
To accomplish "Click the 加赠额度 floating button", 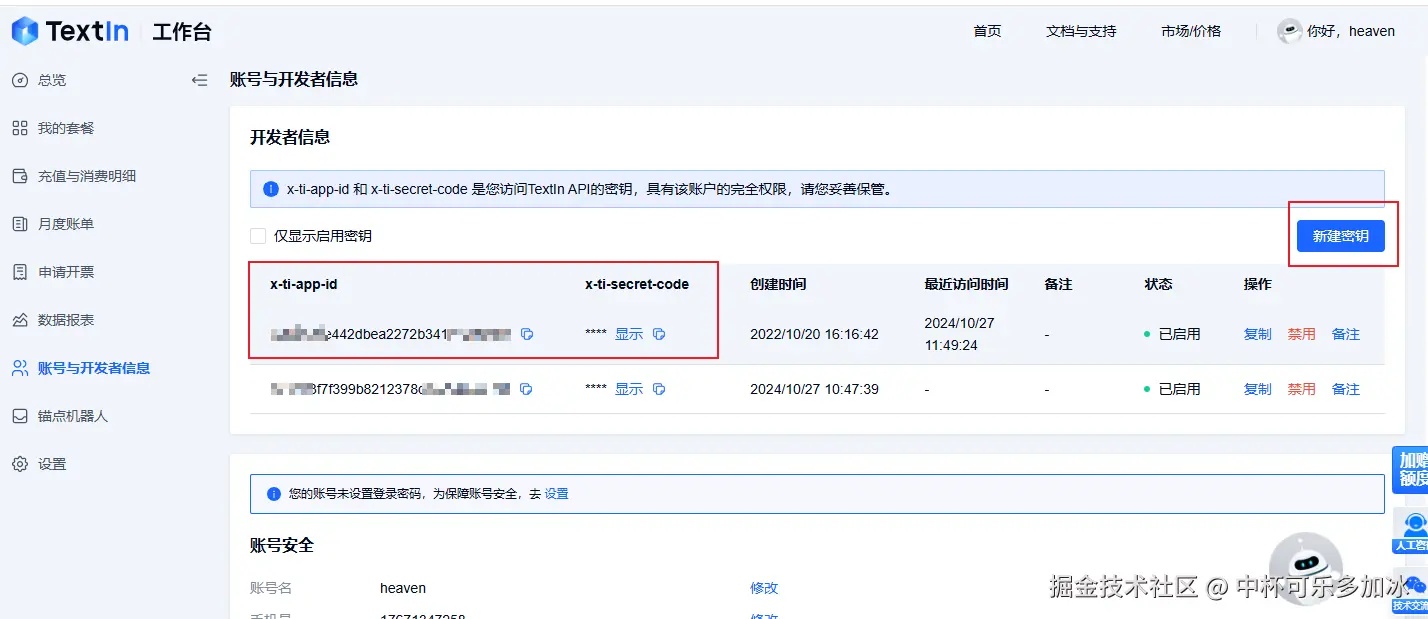I will tap(1410, 470).
